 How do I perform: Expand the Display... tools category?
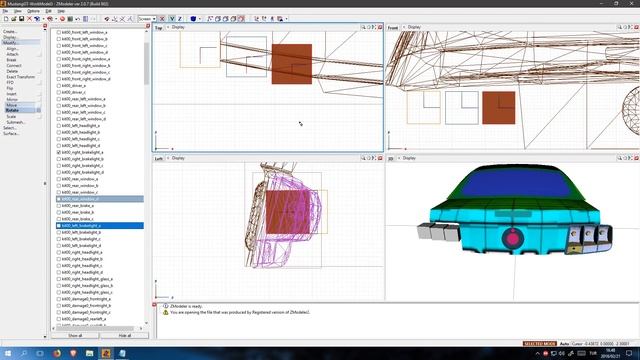click(x=10, y=37)
